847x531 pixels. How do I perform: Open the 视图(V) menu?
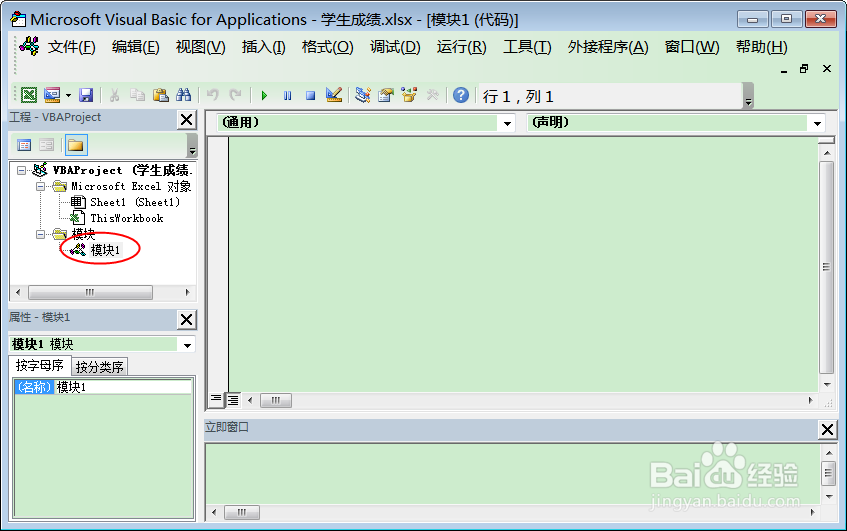tap(200, 47)
